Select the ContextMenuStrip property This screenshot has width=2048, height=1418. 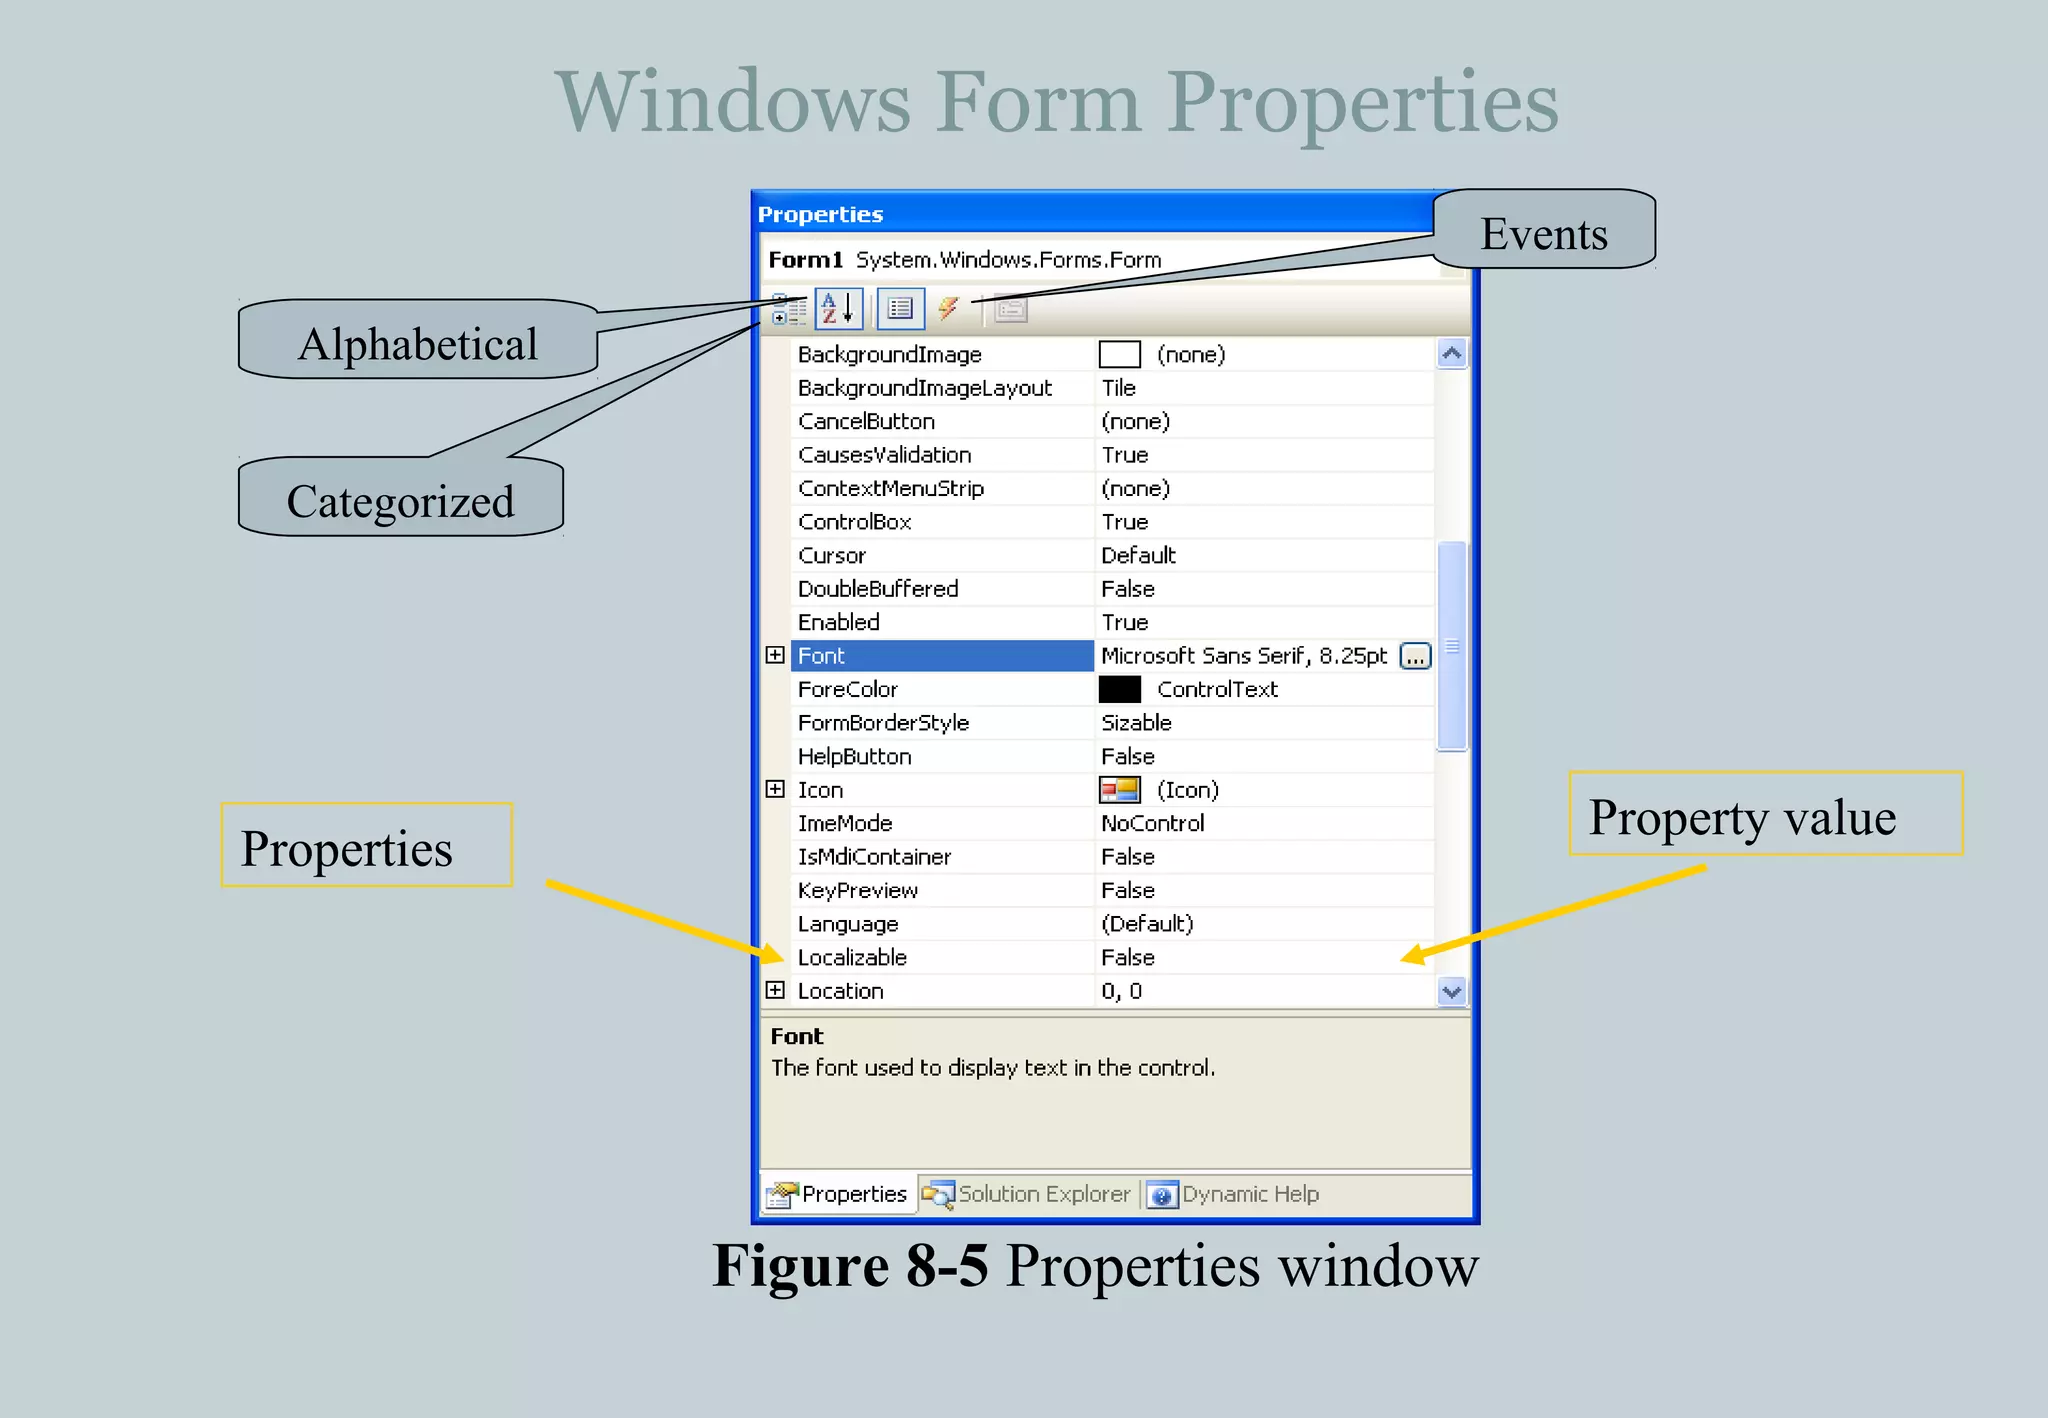tap(890, 488)
